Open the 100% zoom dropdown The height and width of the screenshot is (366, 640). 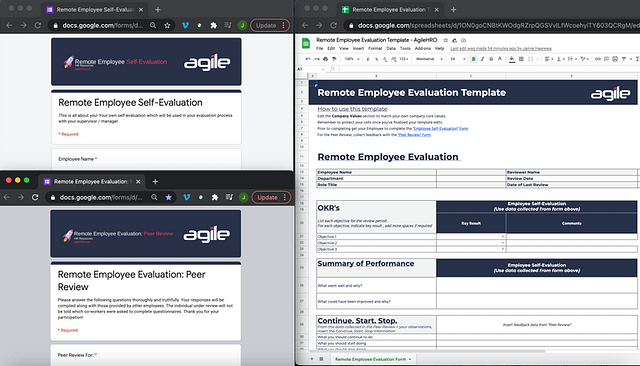click(352, 59)
